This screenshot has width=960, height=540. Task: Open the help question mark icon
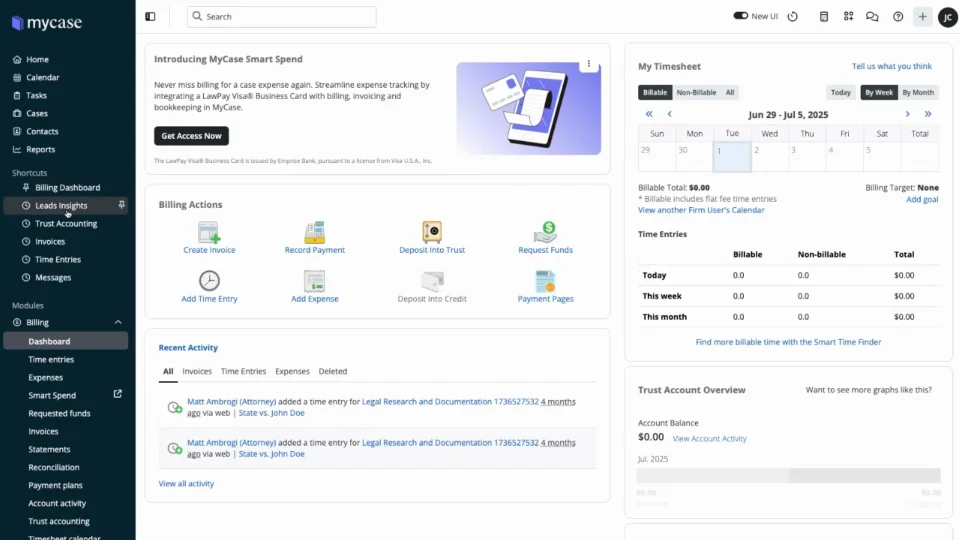(x=898, y=17)
